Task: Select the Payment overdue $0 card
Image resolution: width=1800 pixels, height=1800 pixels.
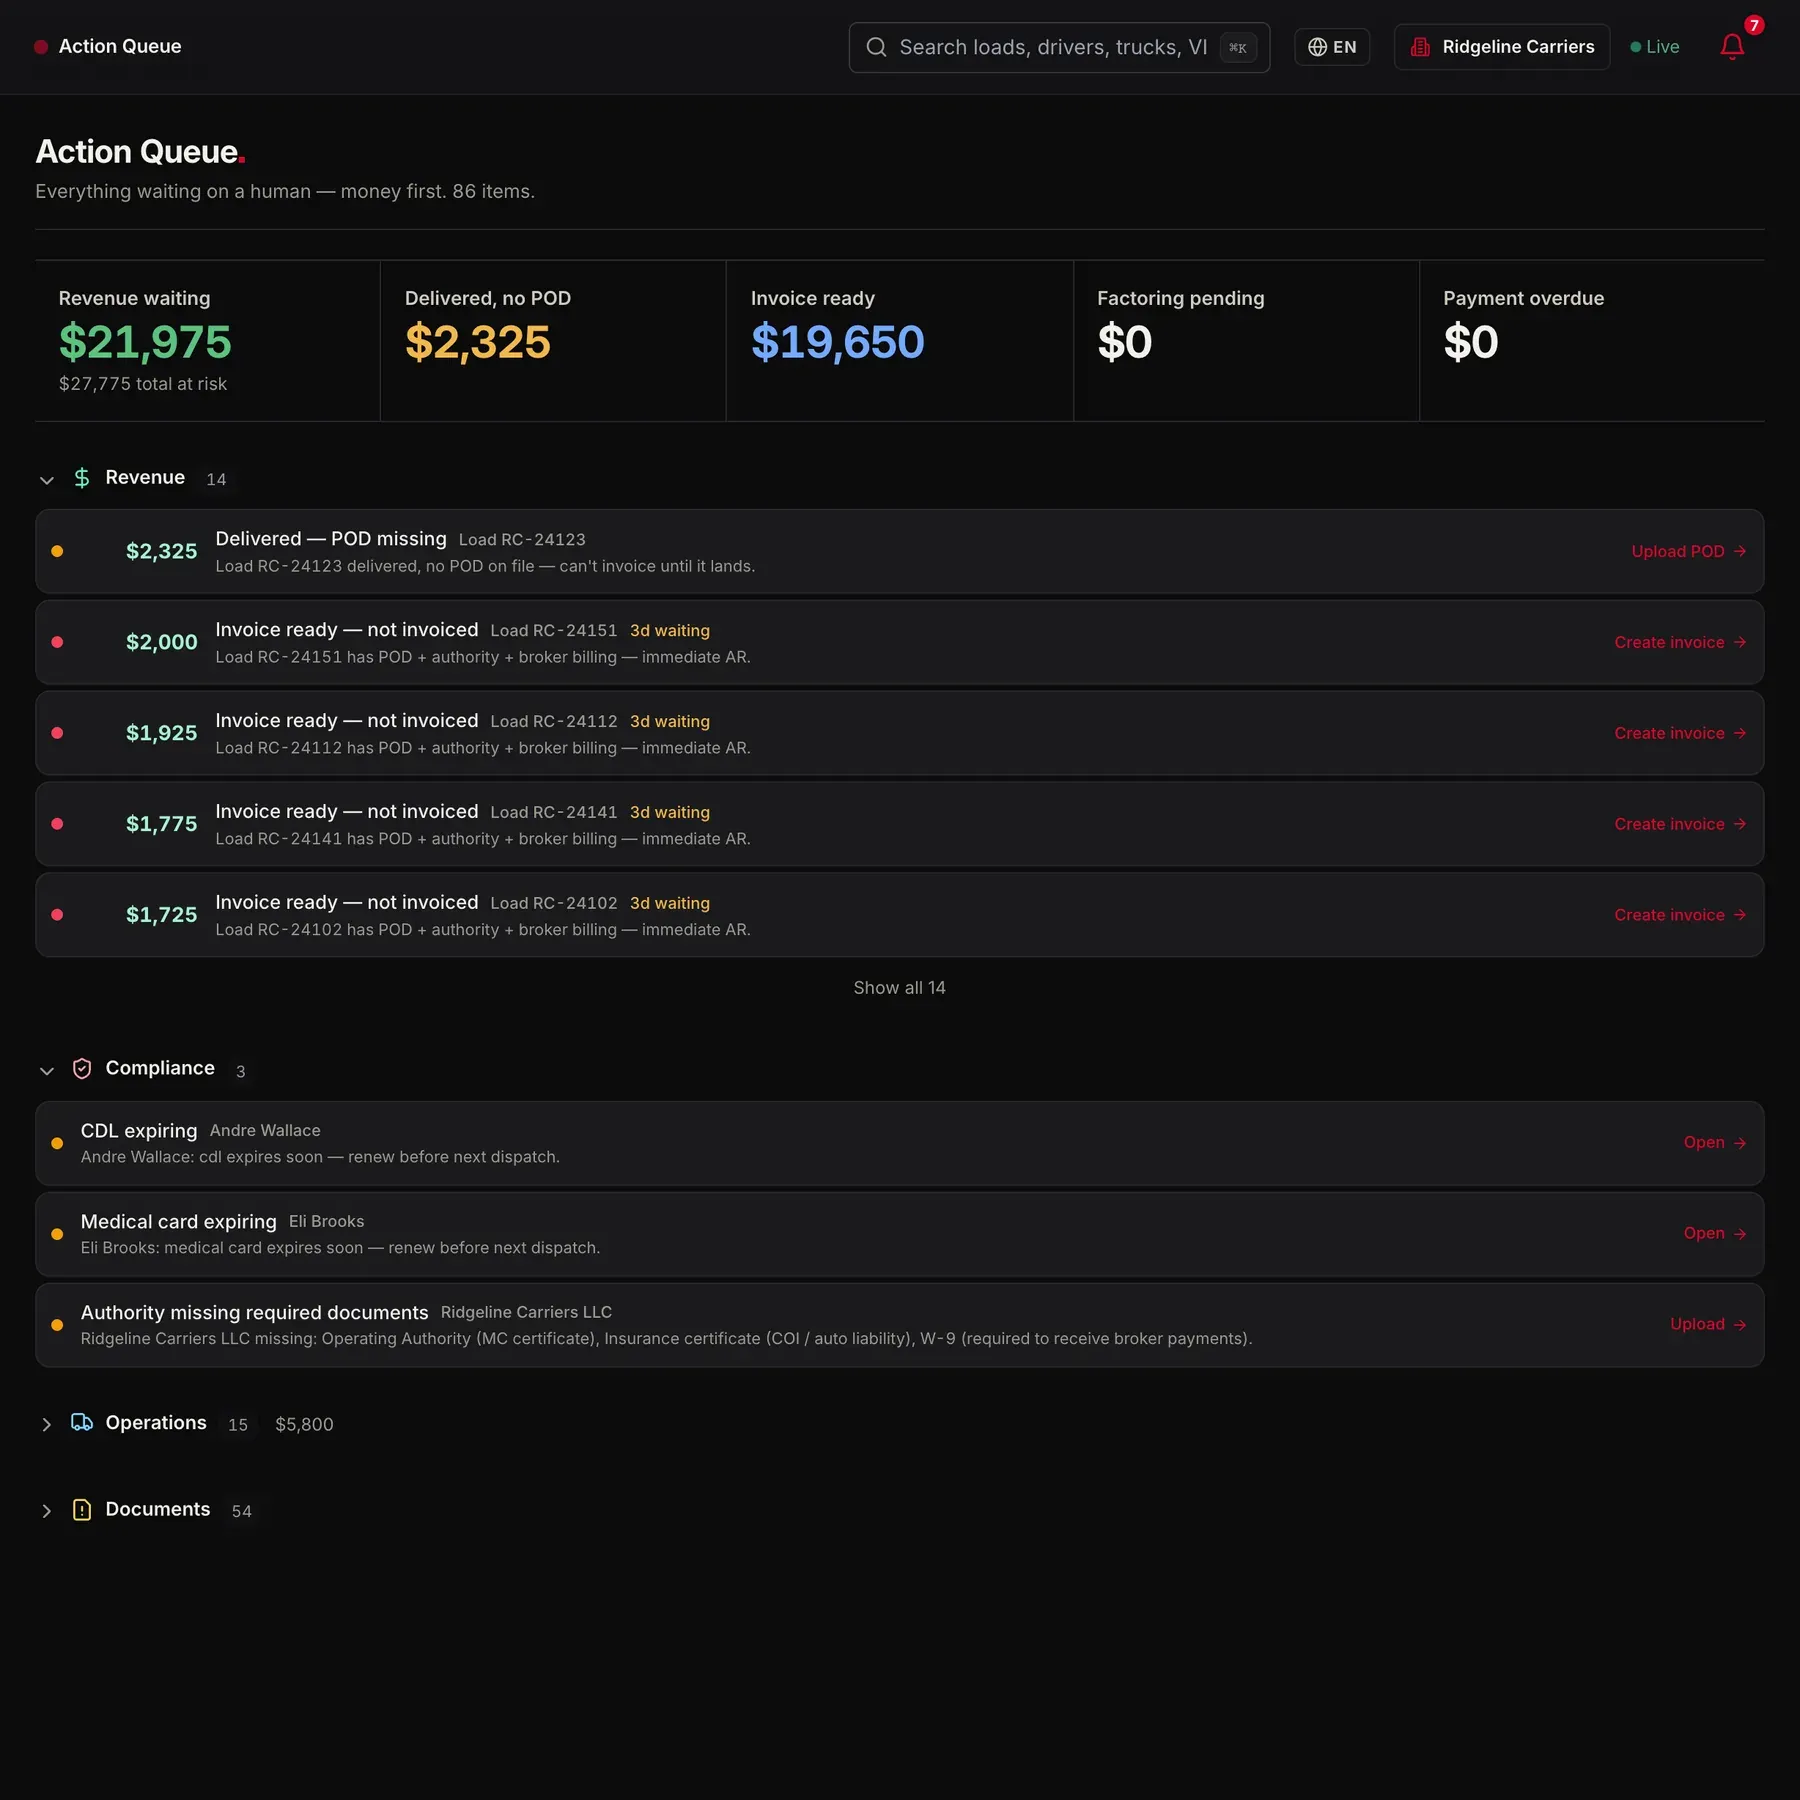Action: click(x=1592, y=341)
